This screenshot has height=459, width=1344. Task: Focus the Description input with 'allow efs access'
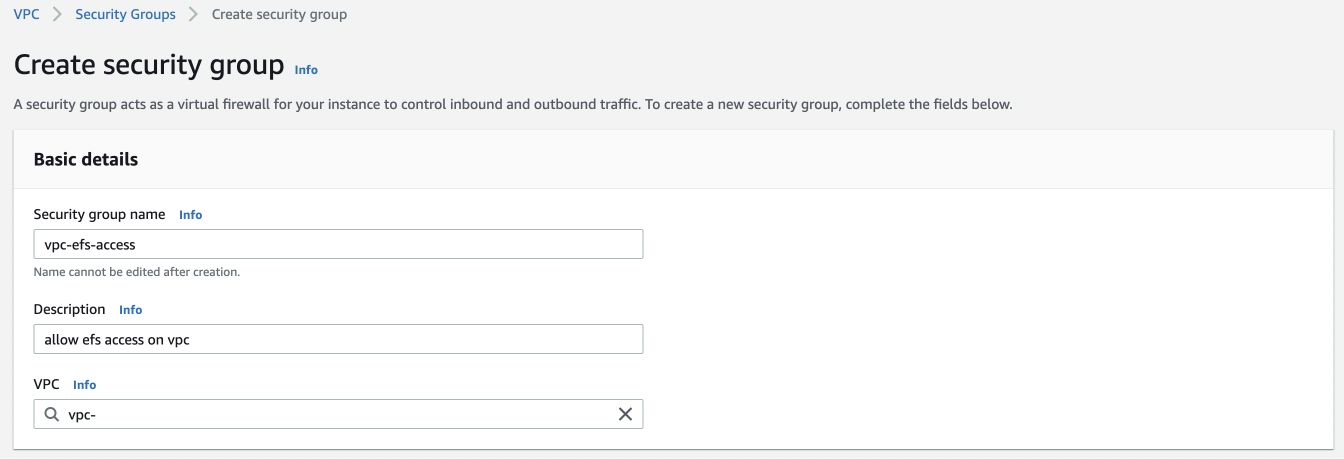pyautogui.click(x=338, y=339)
